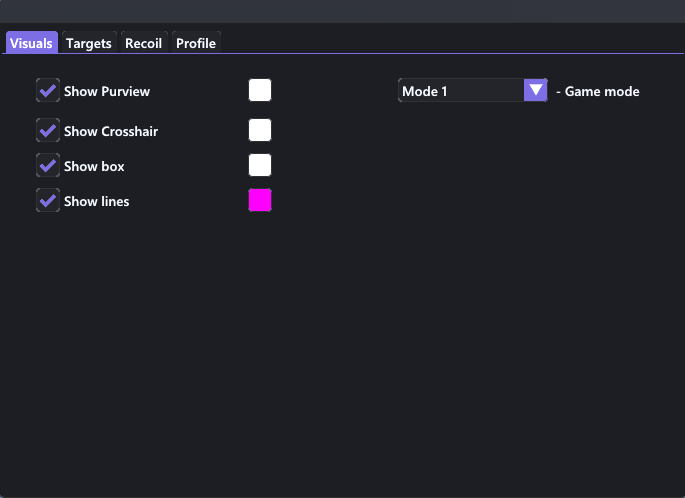Click the Mode 1 combo box field
Image resolution: width=685 pixels, height=498 pixels.
(x=473, y=90)
